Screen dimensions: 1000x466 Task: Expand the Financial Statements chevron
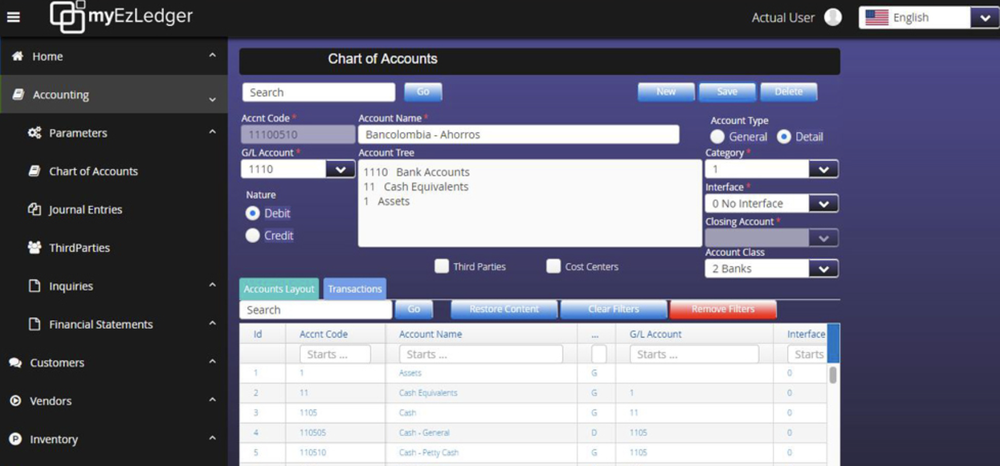212,323
